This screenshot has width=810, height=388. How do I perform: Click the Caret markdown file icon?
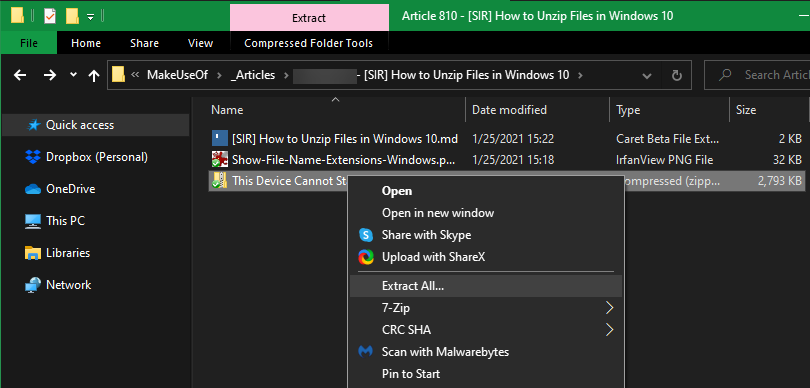pos(220,138)
